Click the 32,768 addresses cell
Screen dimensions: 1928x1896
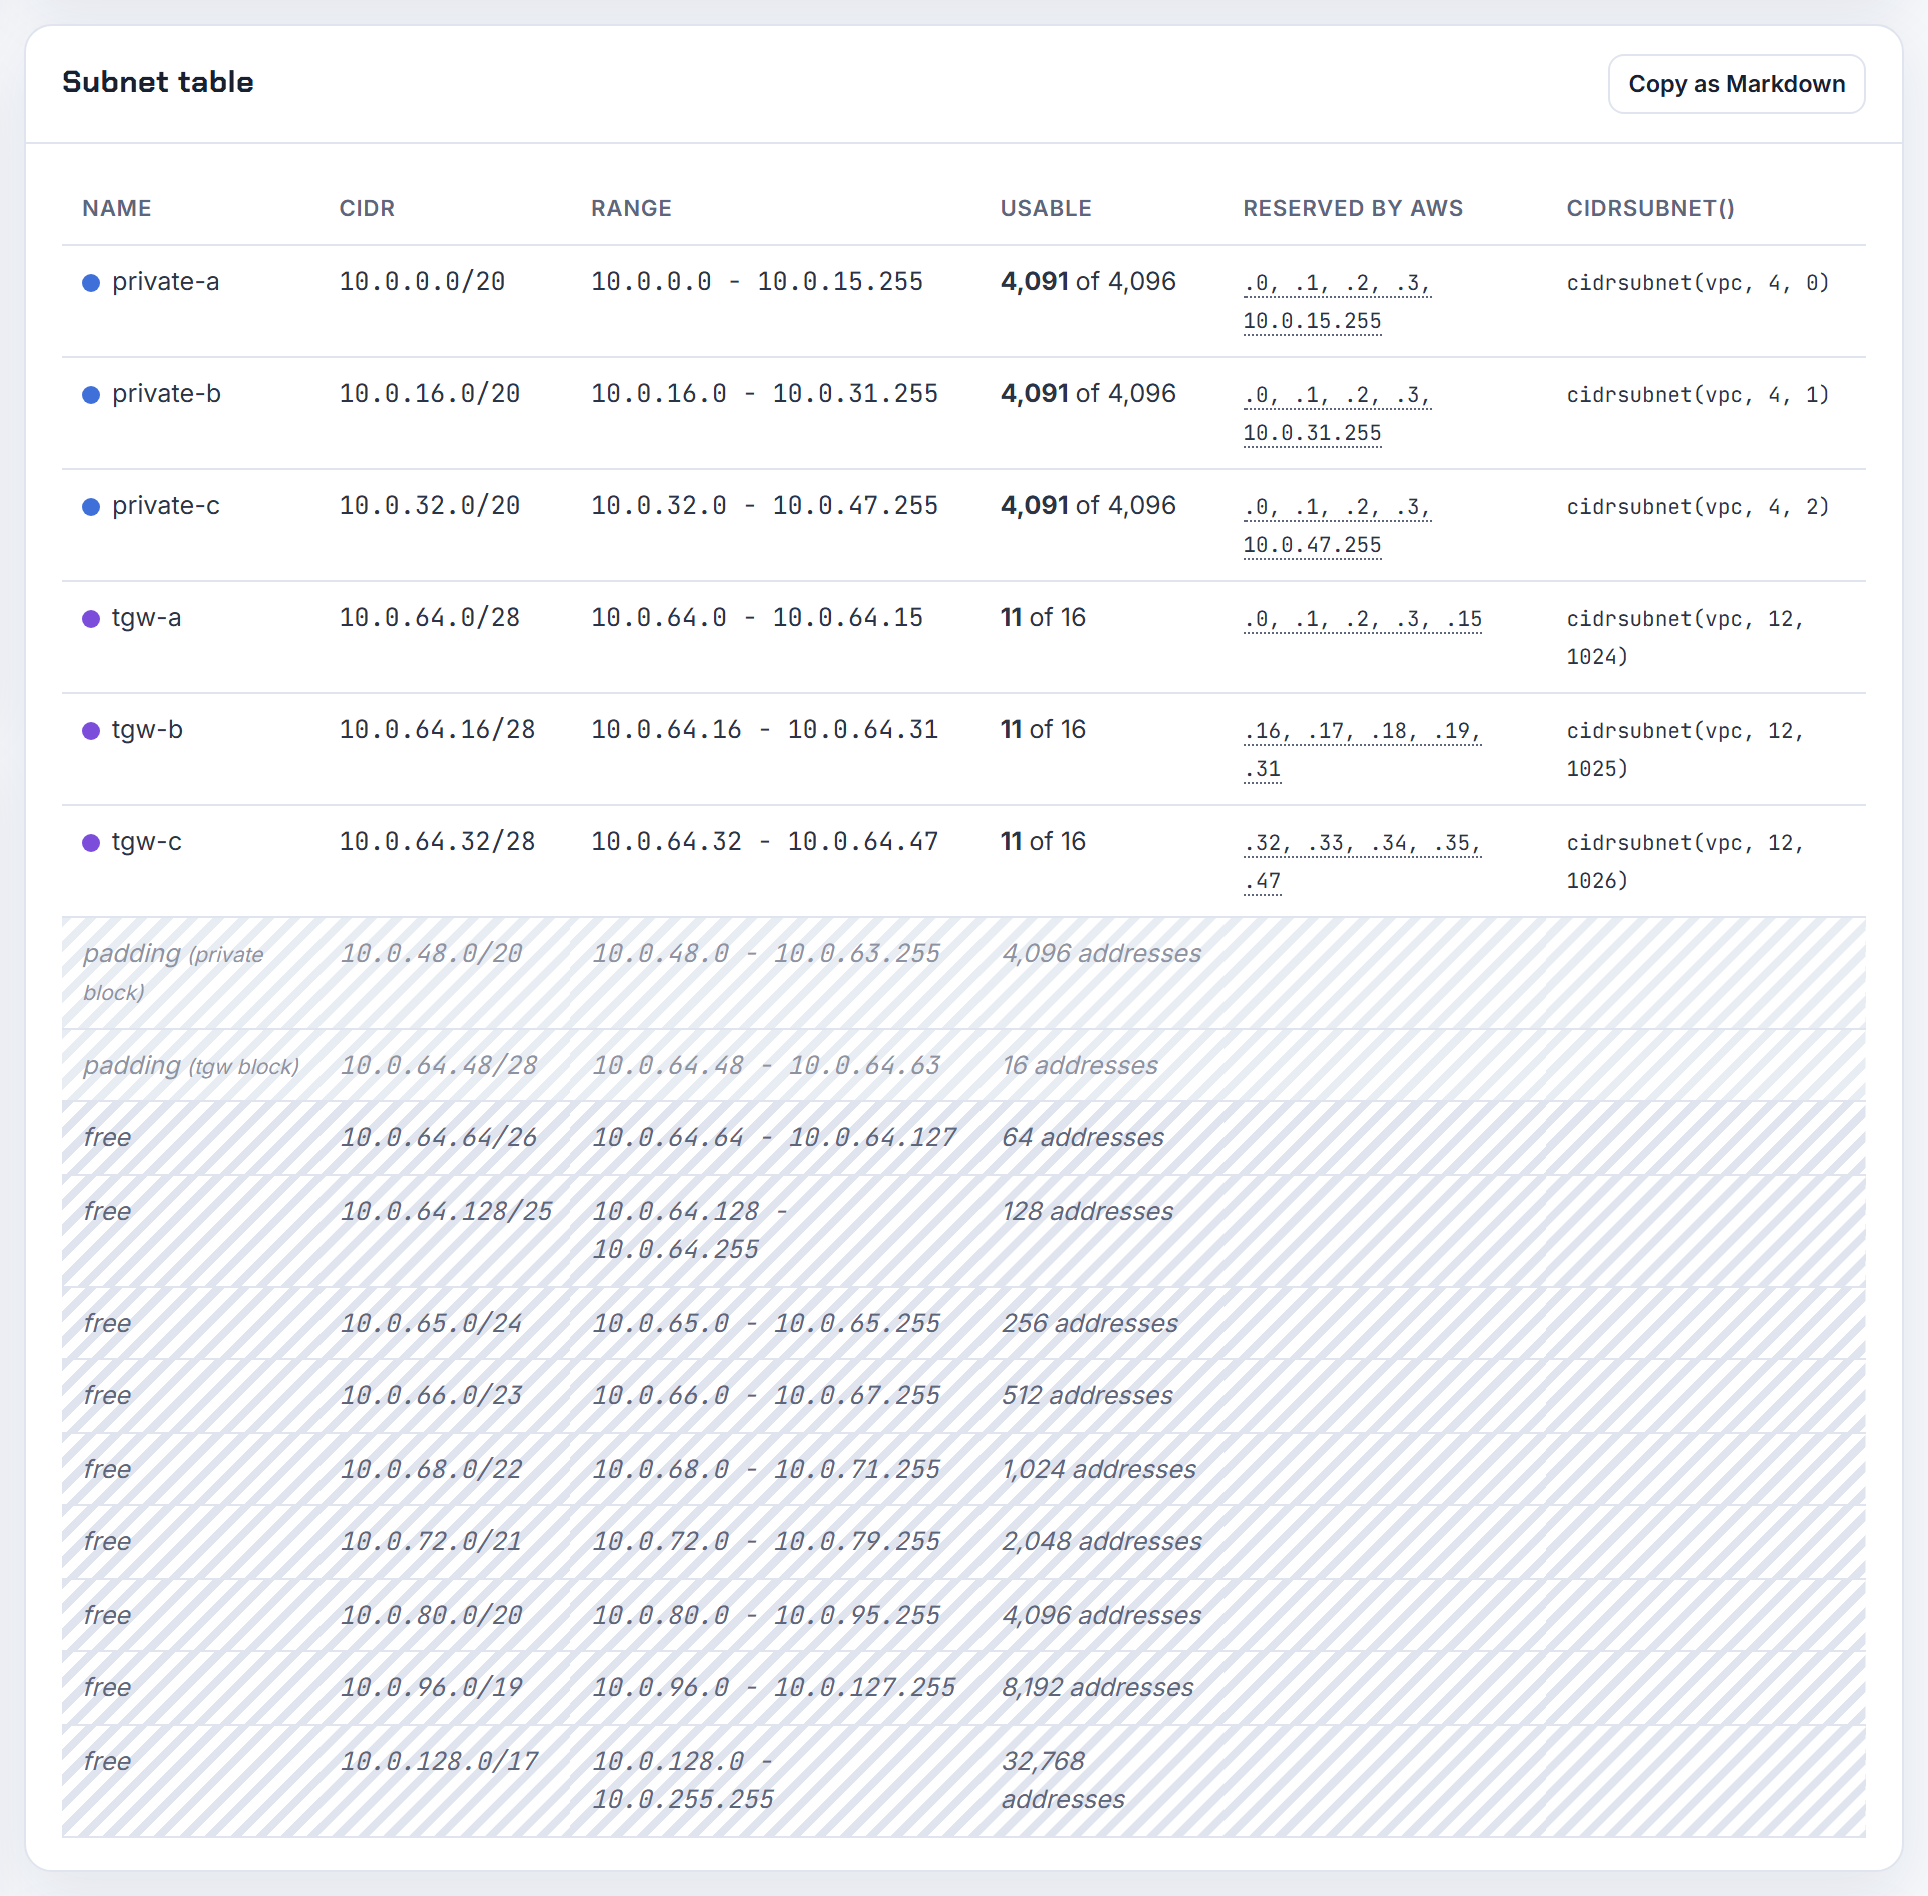point(1064,1780)
